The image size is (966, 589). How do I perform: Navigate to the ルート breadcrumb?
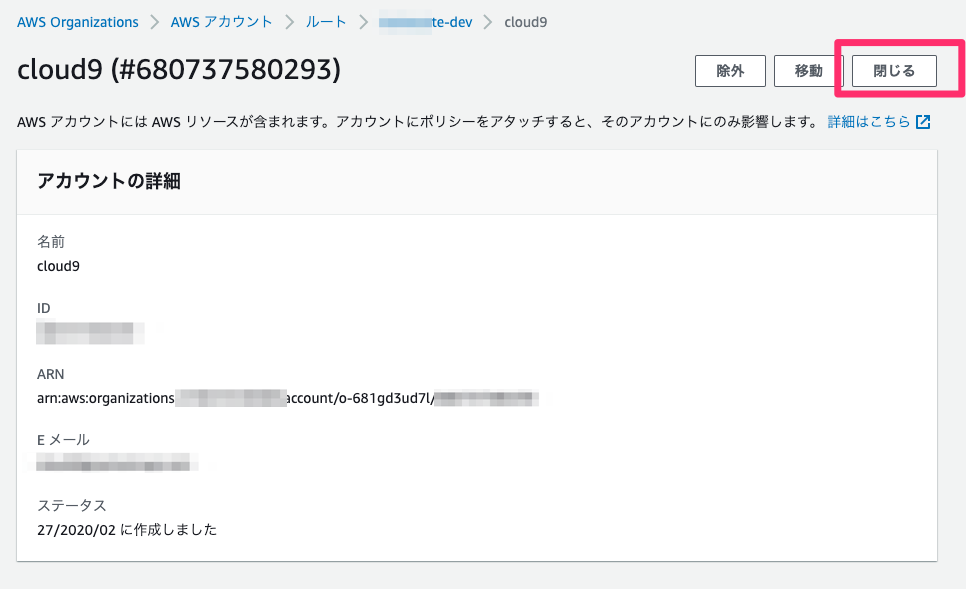pyautogui.click(x=326, y=22)
